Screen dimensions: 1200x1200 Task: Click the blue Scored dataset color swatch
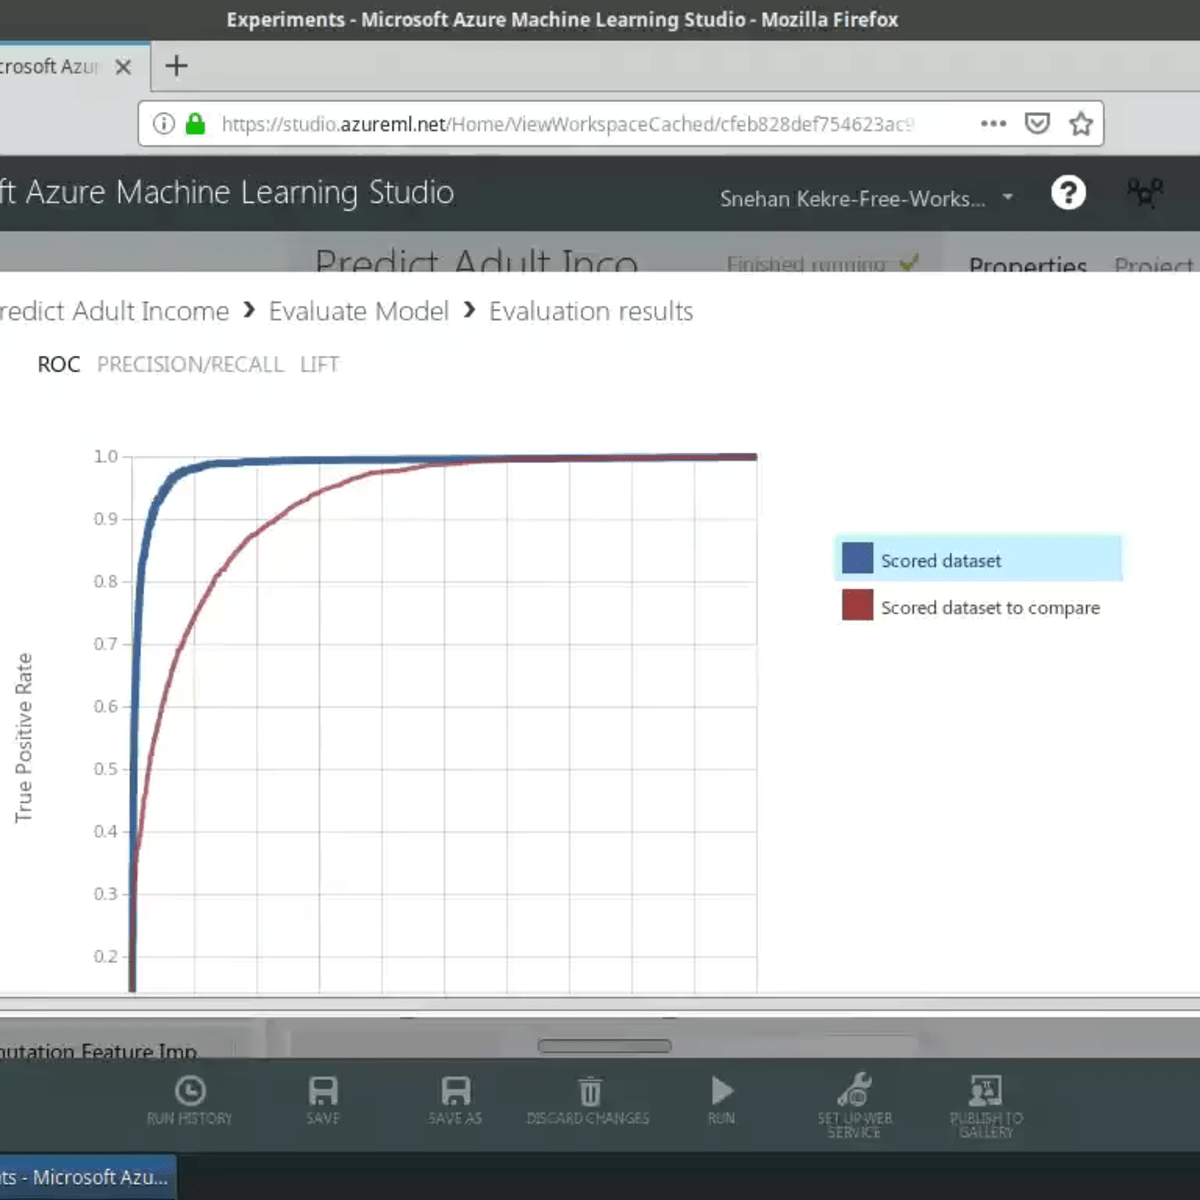857,558
